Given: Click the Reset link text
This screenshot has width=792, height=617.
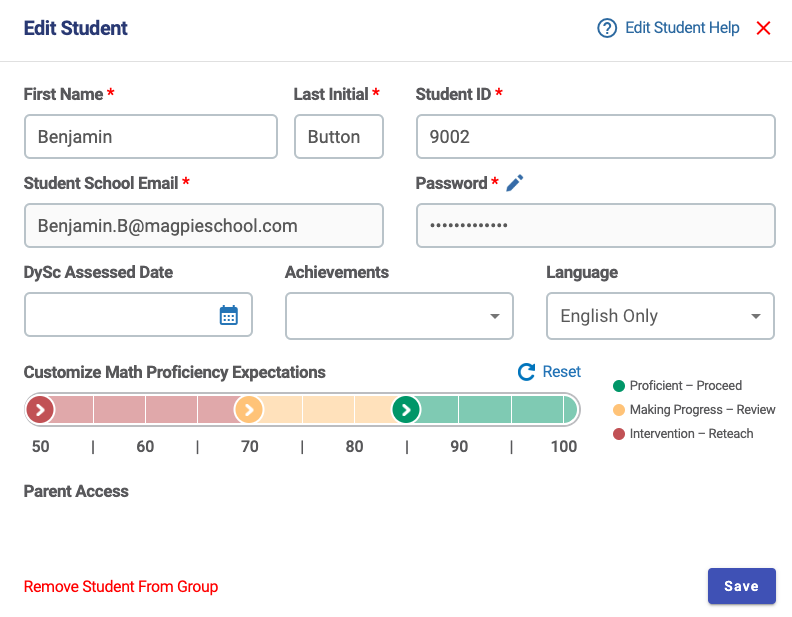Looking at the screenshot, I should coord(561,372).
